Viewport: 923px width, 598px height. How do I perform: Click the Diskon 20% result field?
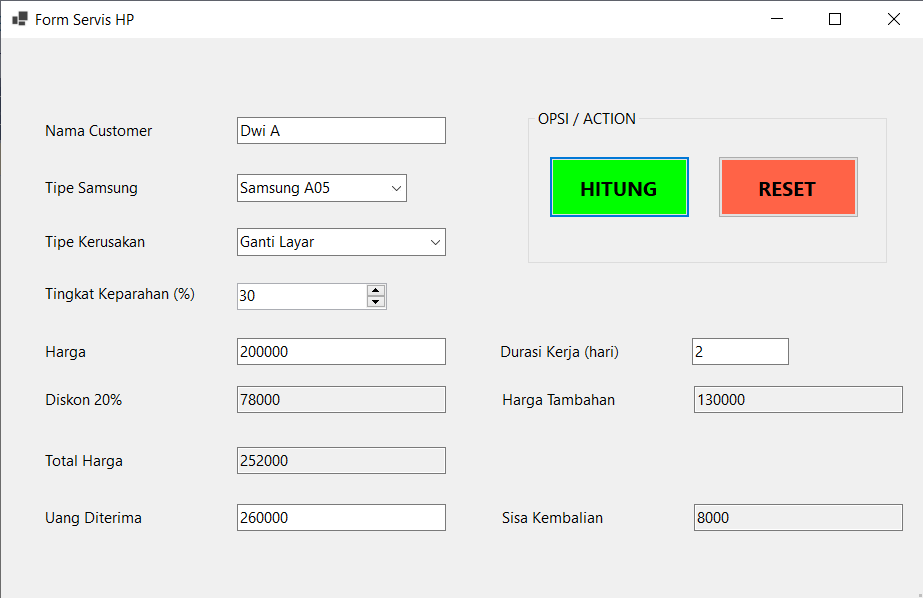[x=341, y=400]
